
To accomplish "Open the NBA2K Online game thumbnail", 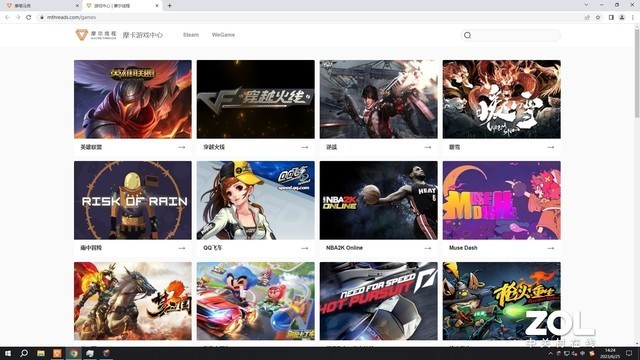I will [x=378, y=200].
